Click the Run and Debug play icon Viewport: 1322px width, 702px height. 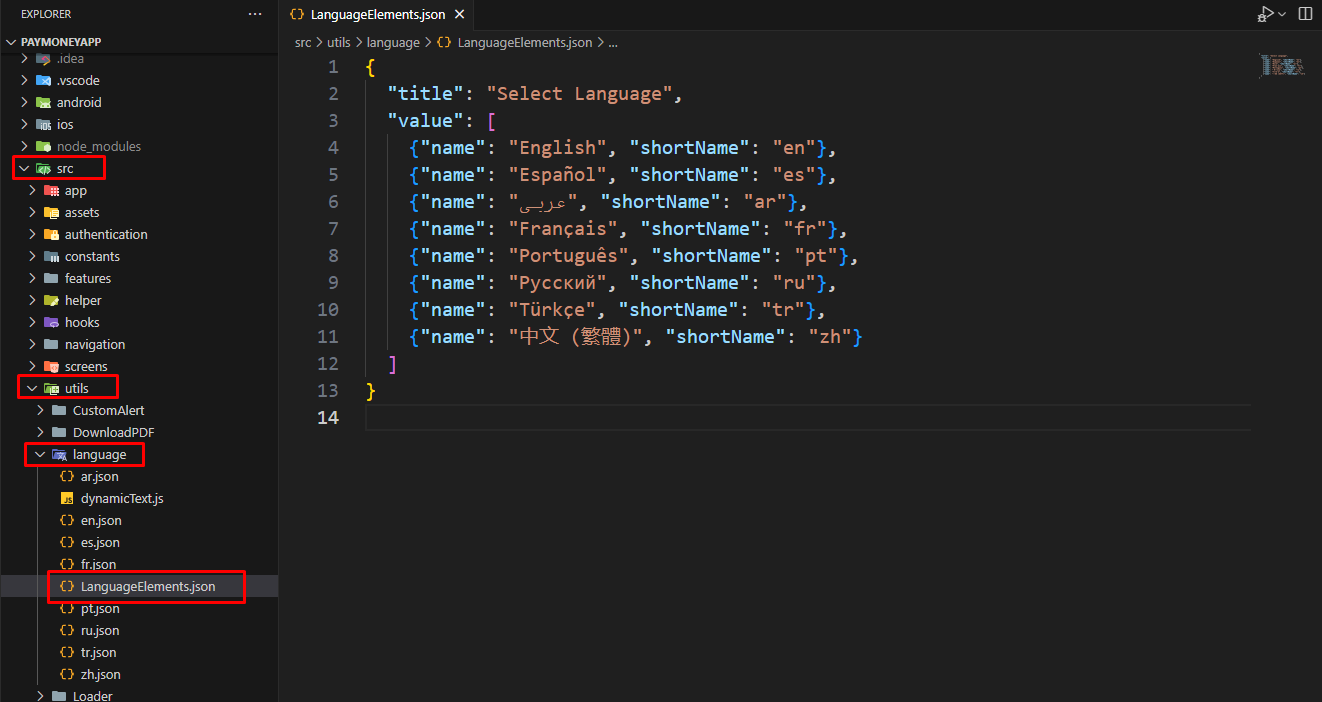[1266, 14]
